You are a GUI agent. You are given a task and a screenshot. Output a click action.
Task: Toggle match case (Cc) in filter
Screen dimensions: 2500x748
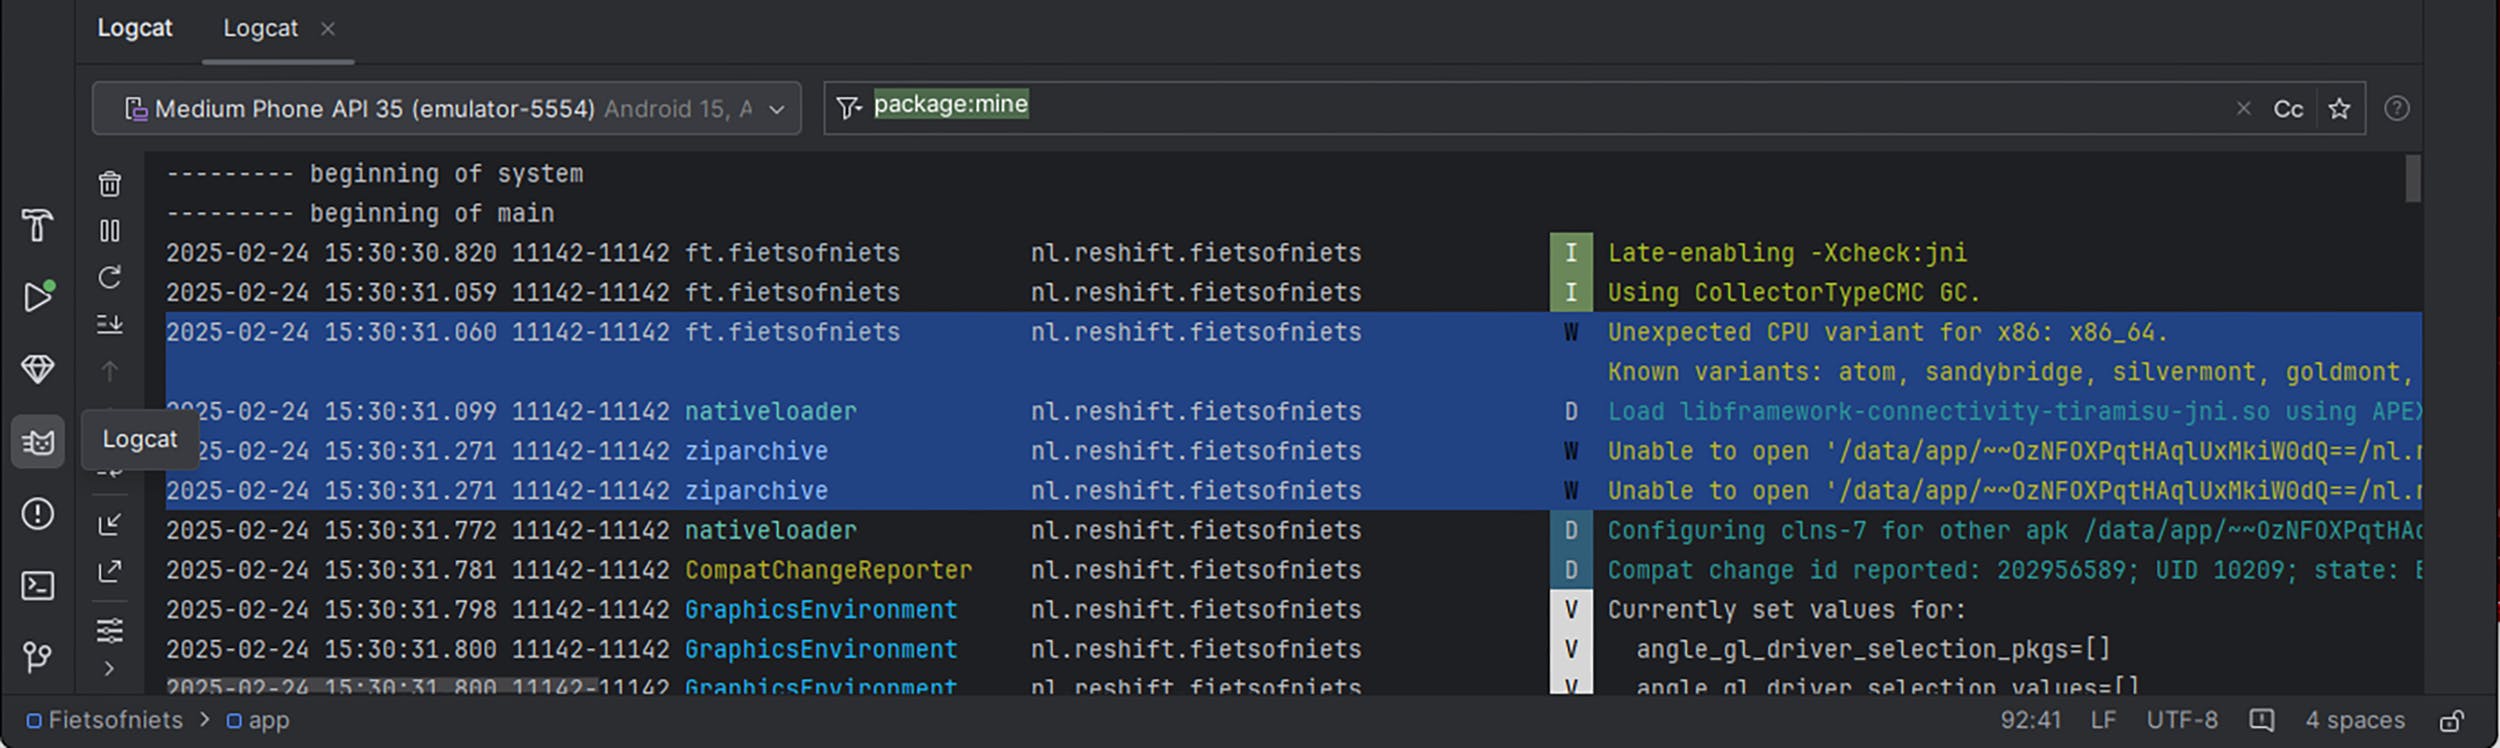[2287, 109]
